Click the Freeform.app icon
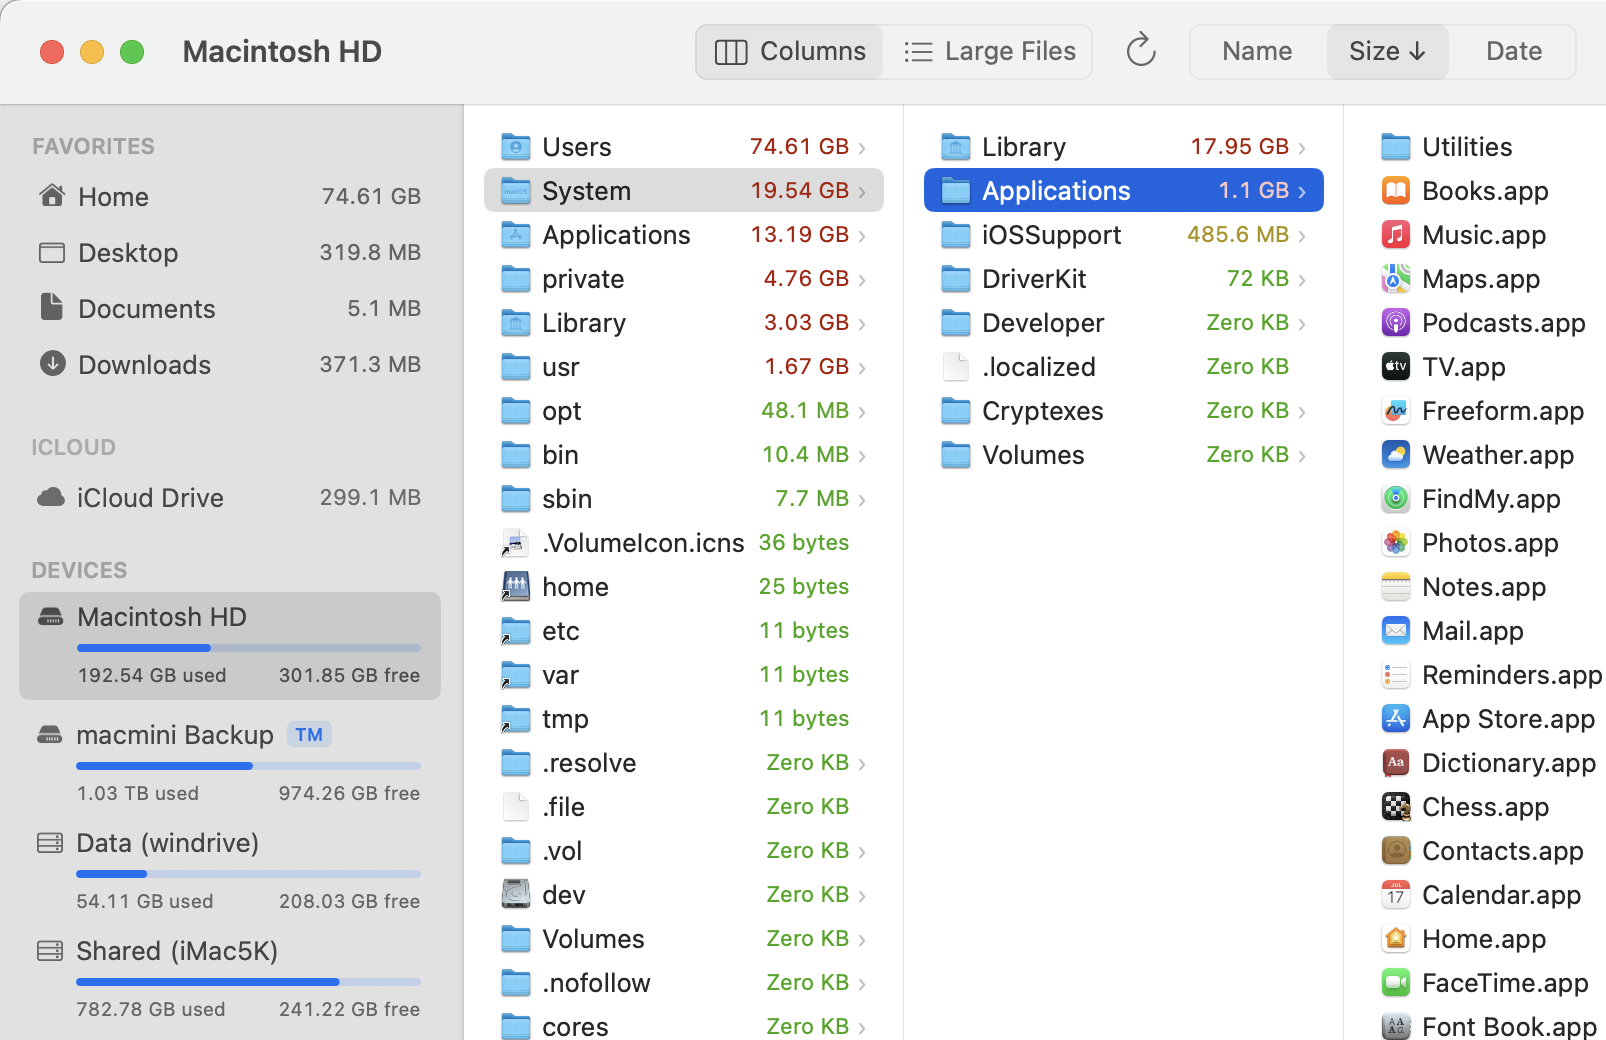The image size is (1606, 1040). (1396, 411)
